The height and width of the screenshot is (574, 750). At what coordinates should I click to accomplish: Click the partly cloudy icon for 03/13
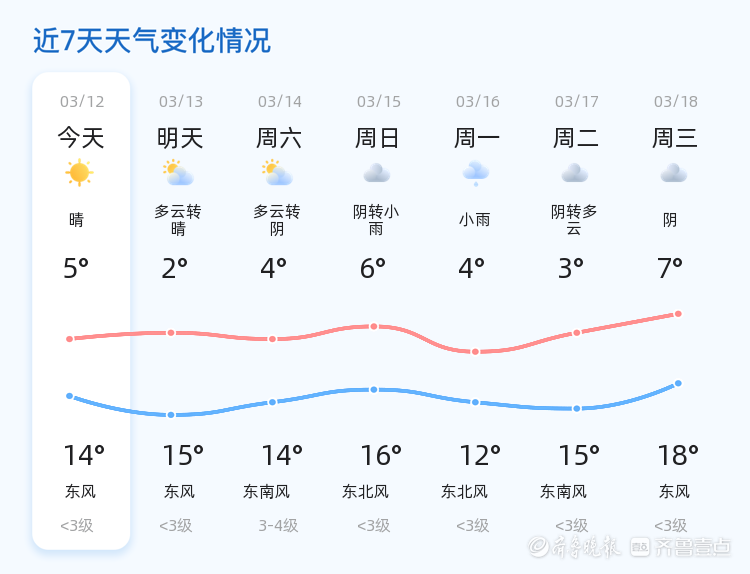(x=179, y=173)
